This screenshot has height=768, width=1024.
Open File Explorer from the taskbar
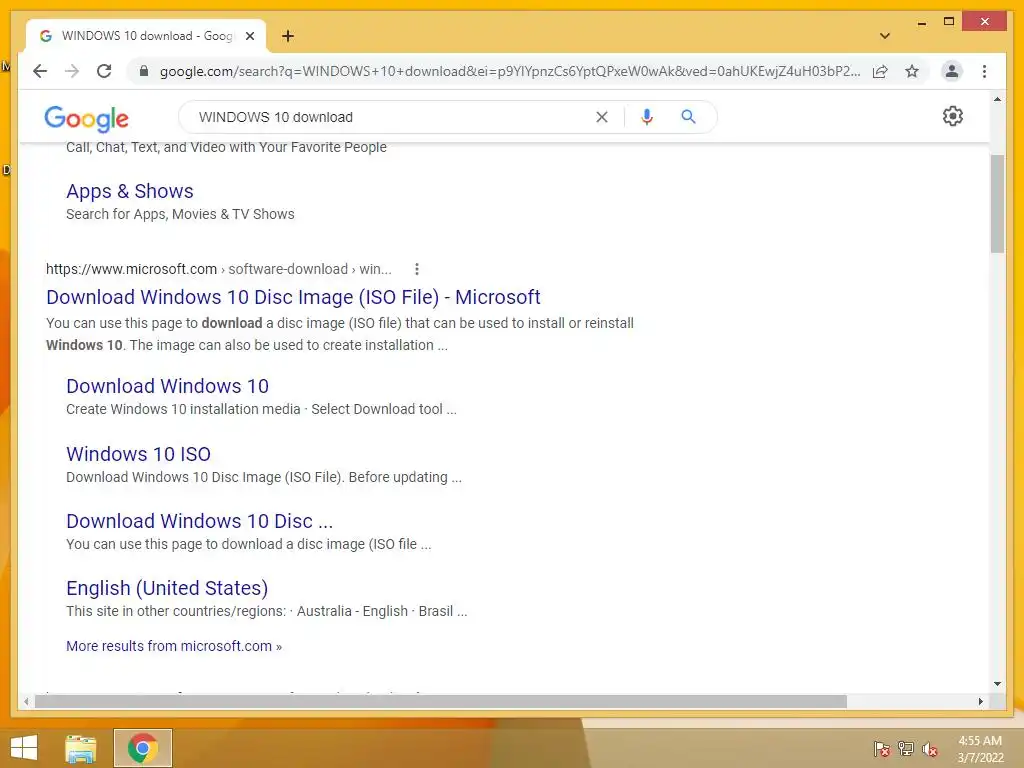click(80, 748)
